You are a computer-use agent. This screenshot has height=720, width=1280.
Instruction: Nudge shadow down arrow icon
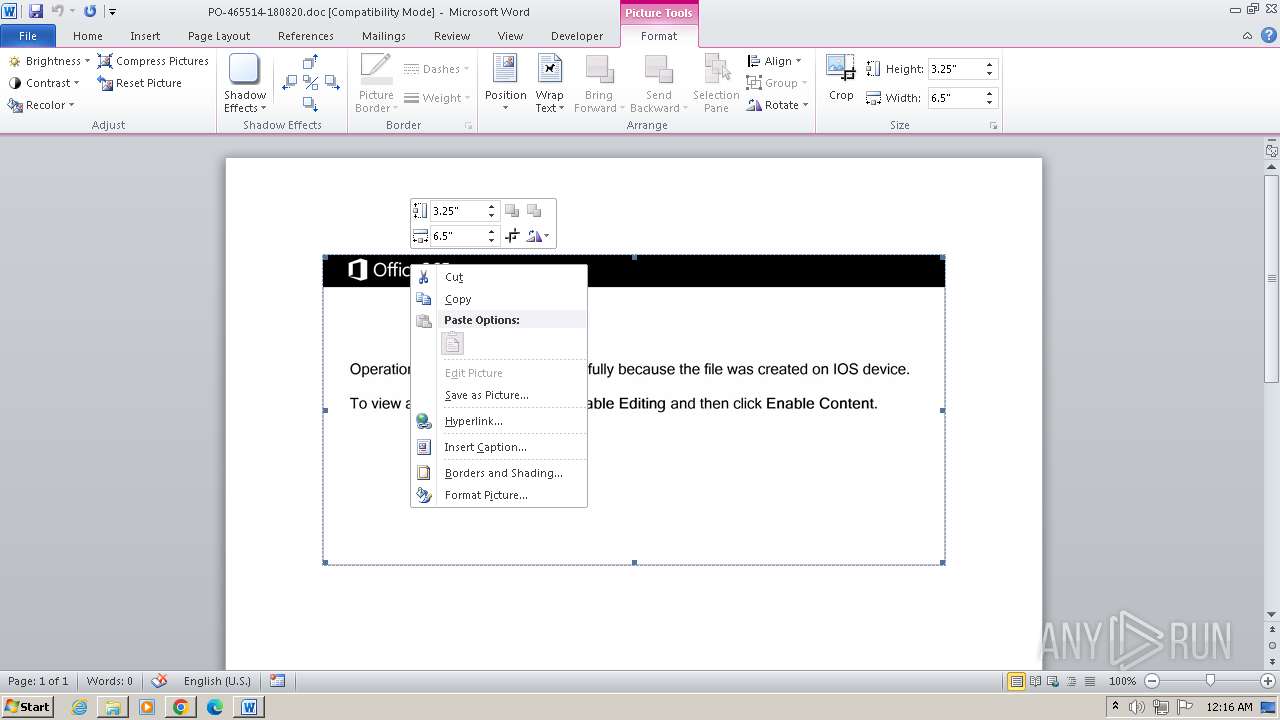click(x=310, y=104)
